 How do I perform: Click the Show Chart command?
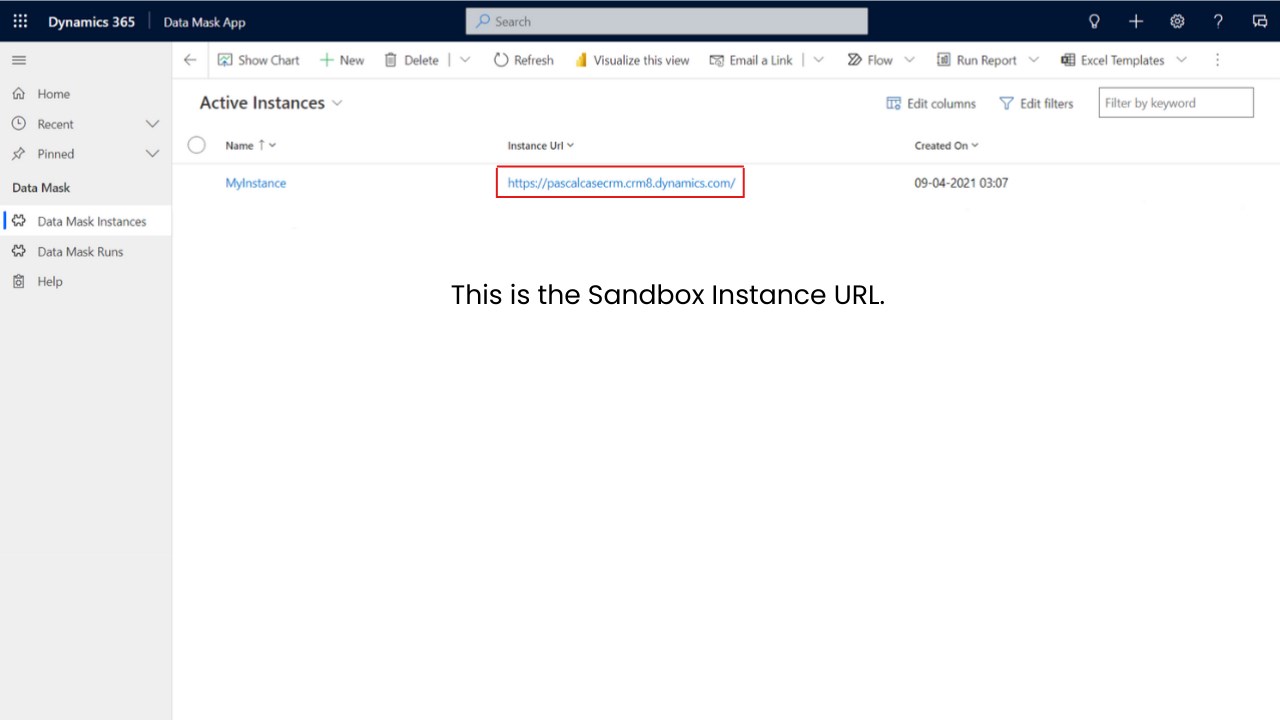pyautogui.click(x=259, y=60)
